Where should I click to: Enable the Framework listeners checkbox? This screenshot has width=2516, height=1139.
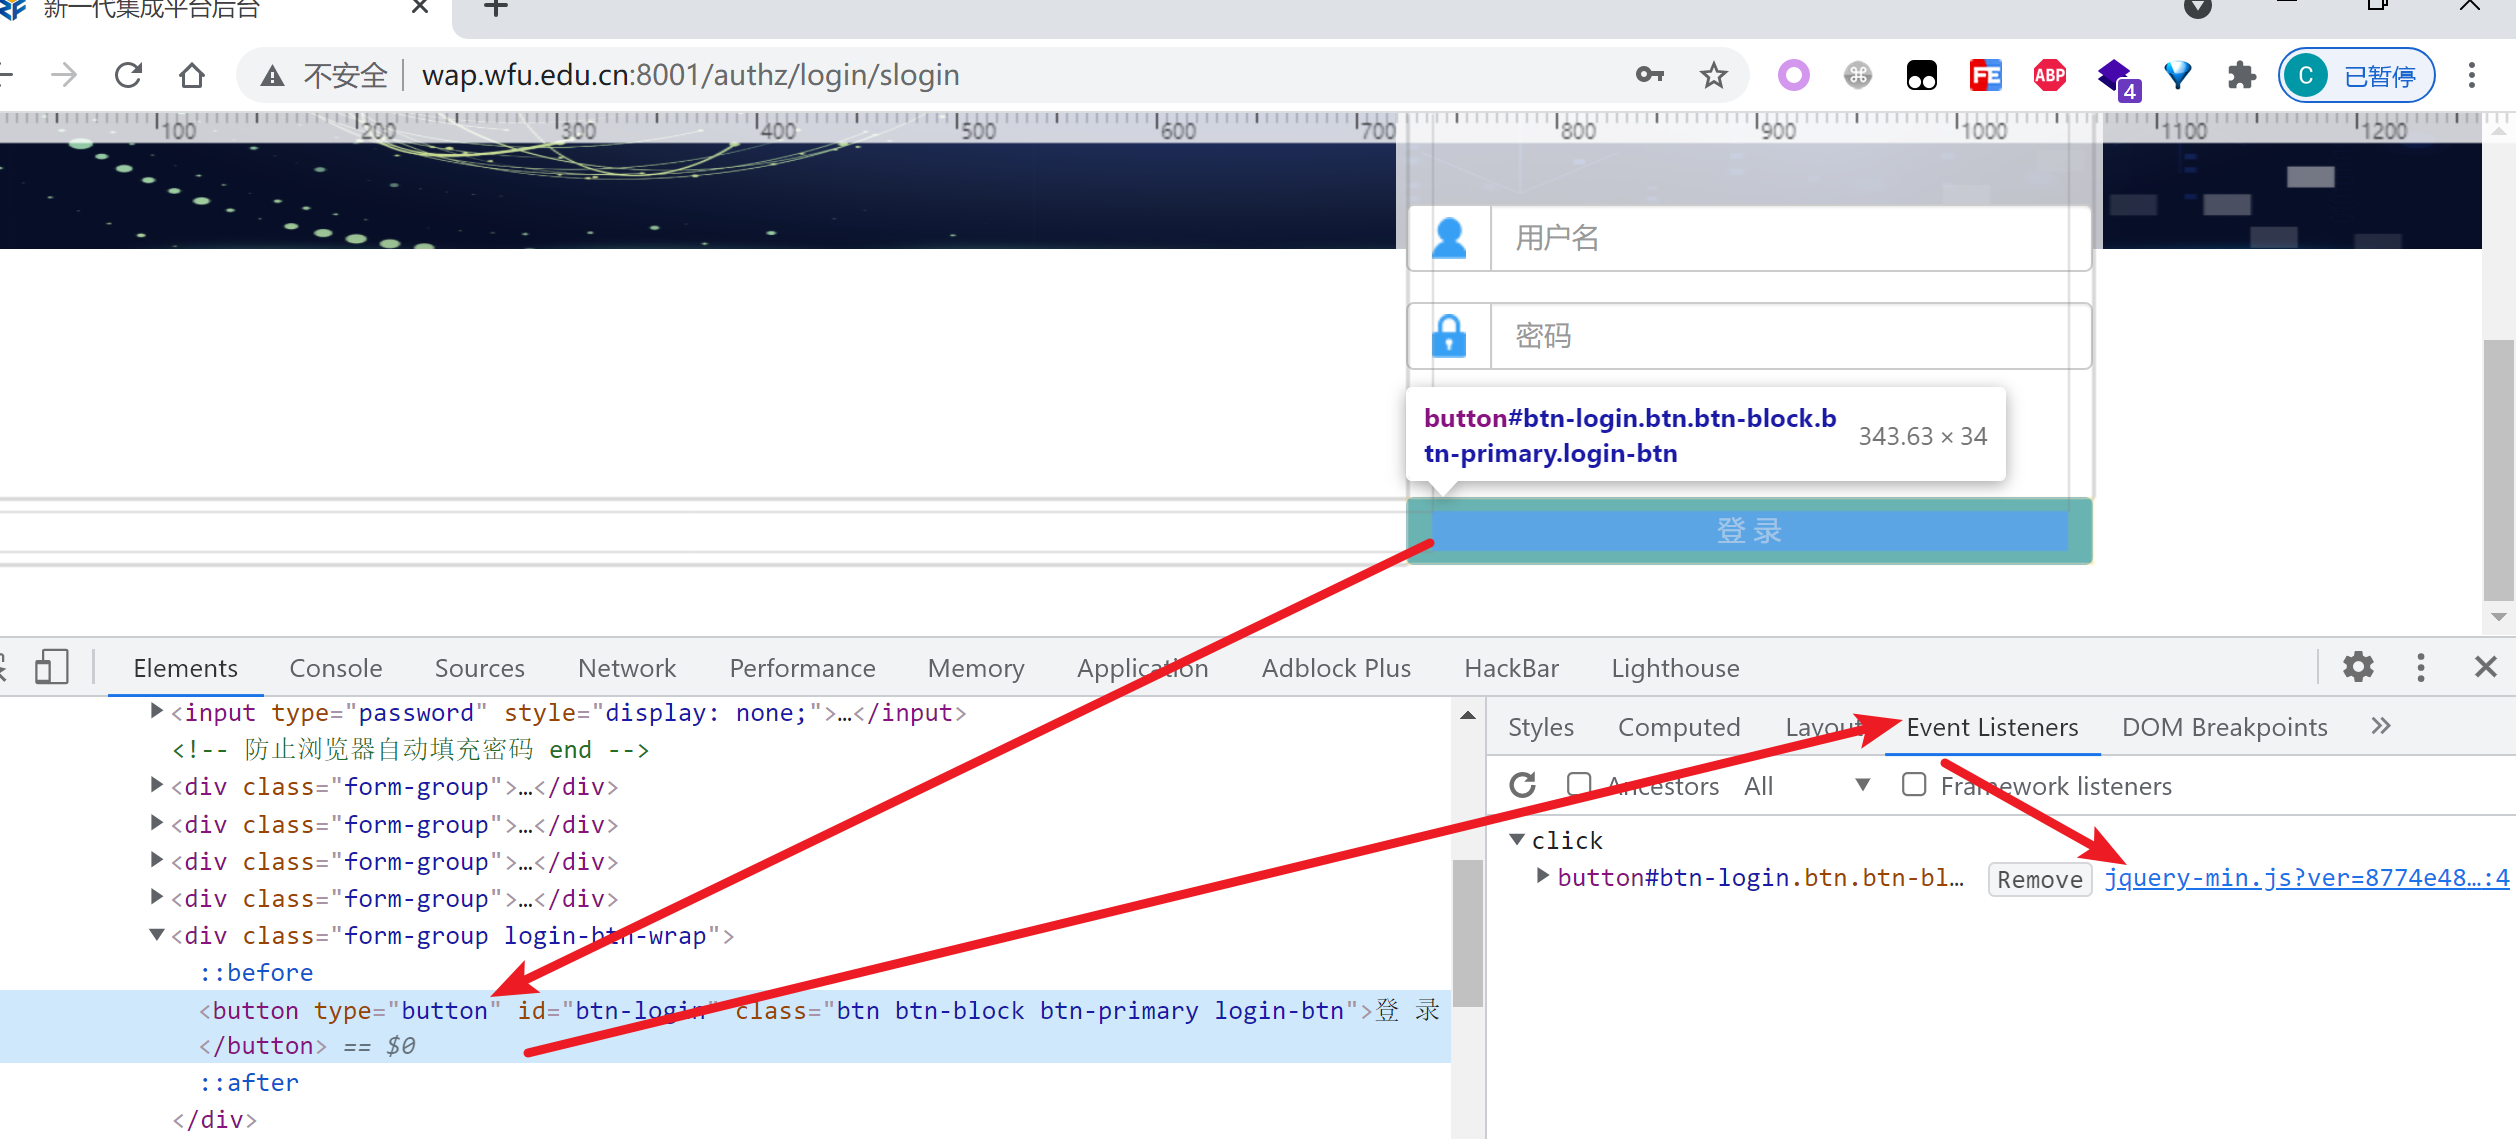(1914, 785)
